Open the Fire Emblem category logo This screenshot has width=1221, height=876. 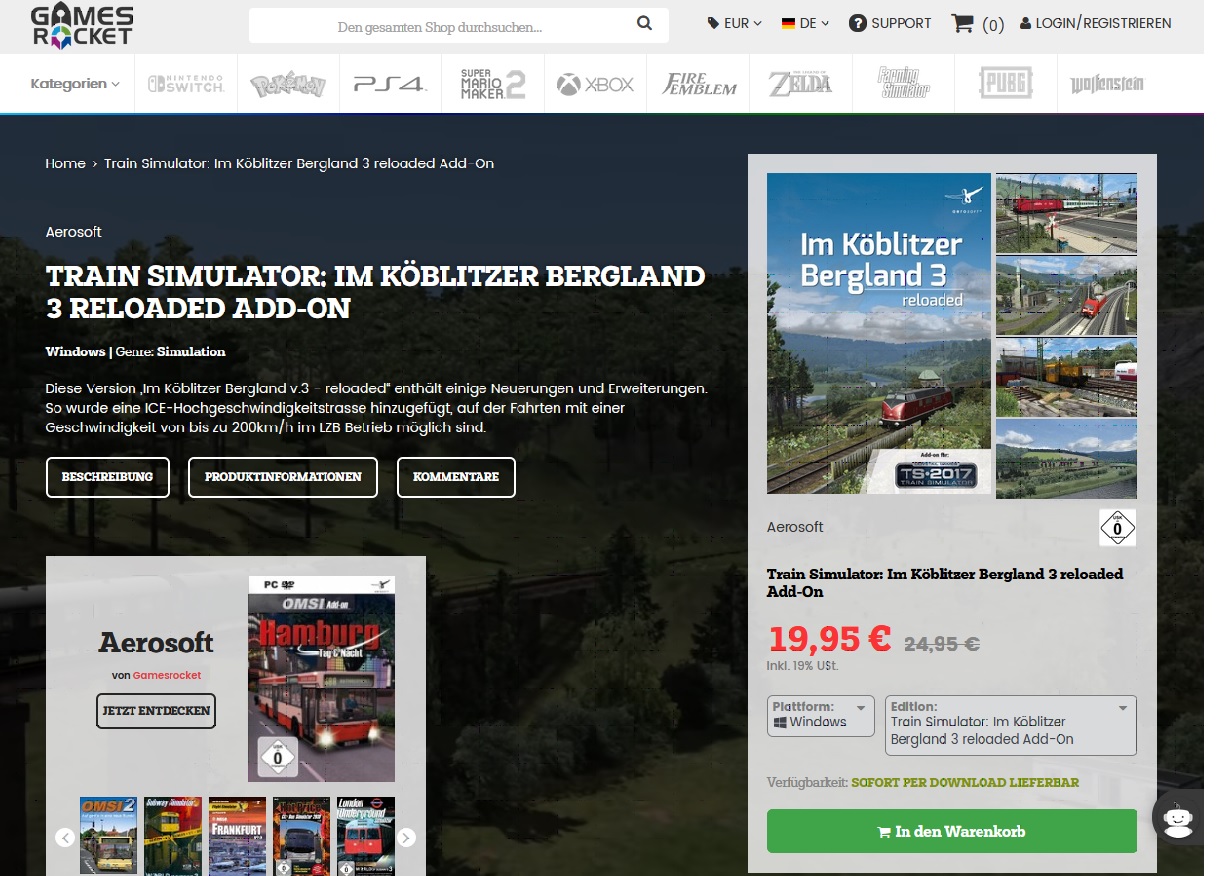pos(699,84)
